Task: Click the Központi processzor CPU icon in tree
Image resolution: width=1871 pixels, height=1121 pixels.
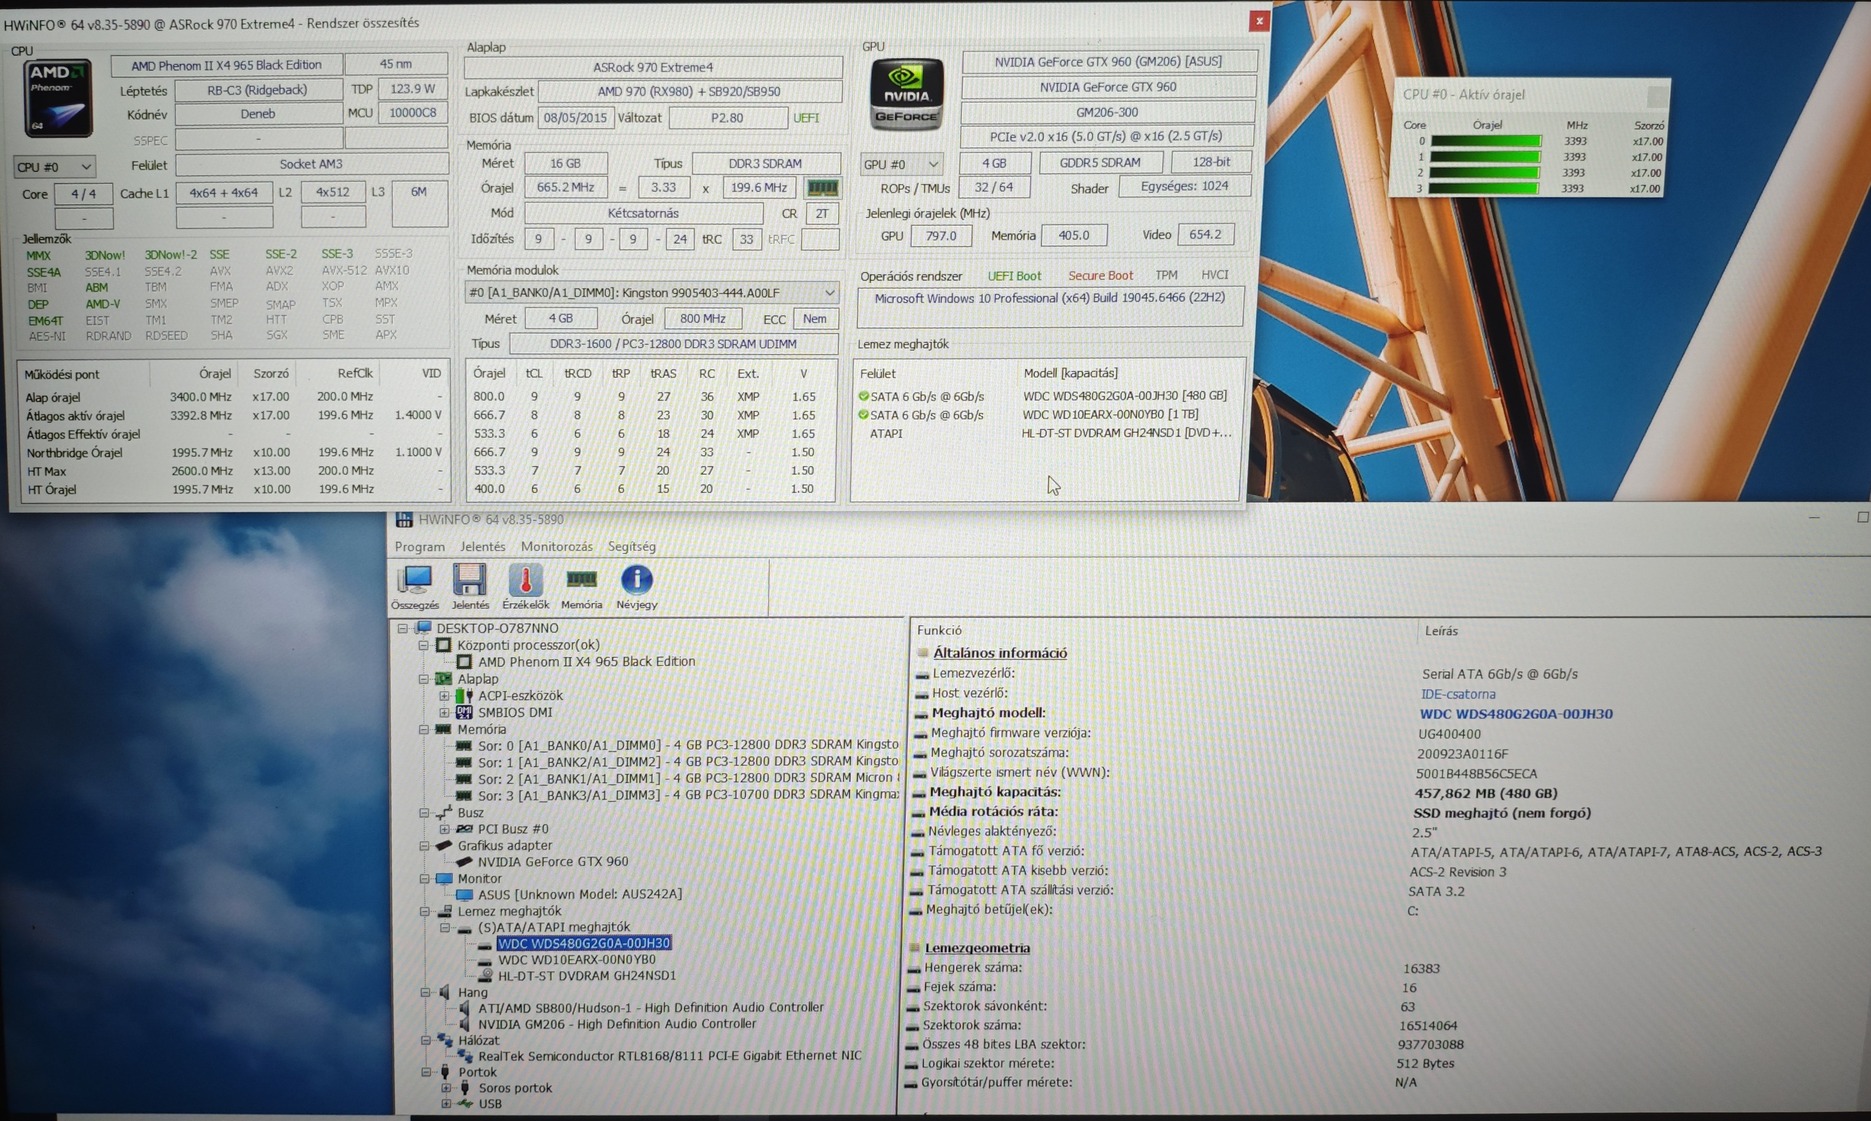Action: pyautogui.click(x=444, y=645)
